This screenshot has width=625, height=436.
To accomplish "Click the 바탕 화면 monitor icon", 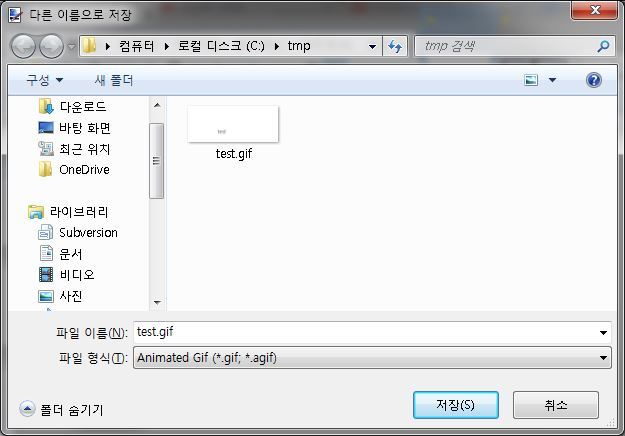I will [x=46, y=128].
